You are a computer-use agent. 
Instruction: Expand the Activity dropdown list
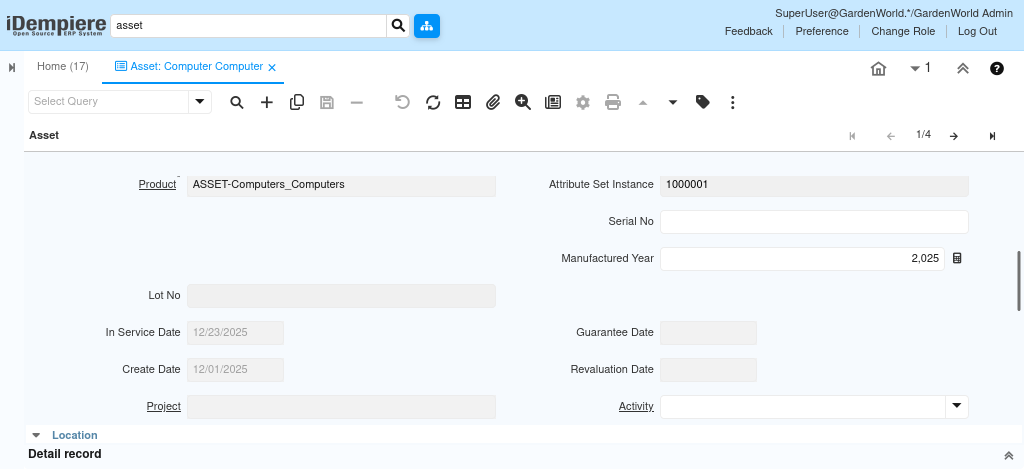coord(957,406)
